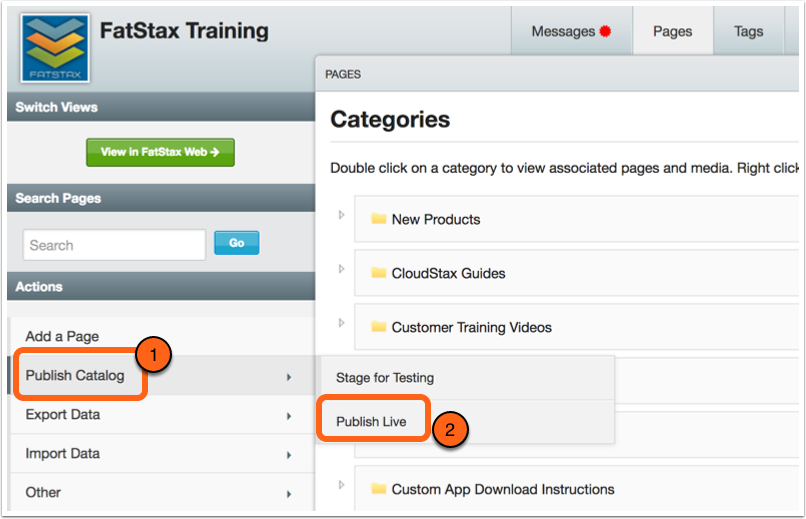Viewport: 806px width, 519px height.
Task: Click the CloudStax Guides category name
Action: [448, 273]
